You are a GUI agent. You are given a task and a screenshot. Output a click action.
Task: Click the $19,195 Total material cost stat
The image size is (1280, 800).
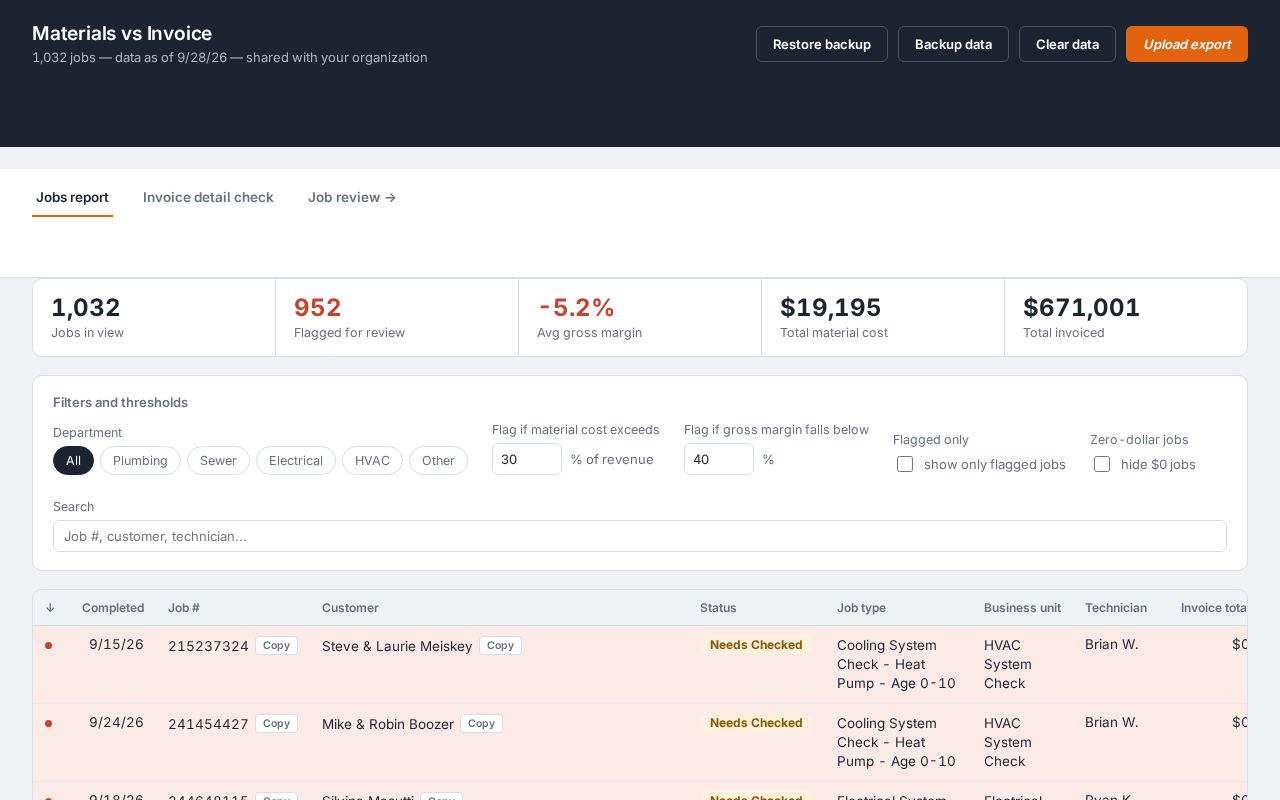(x=883, y=317)
